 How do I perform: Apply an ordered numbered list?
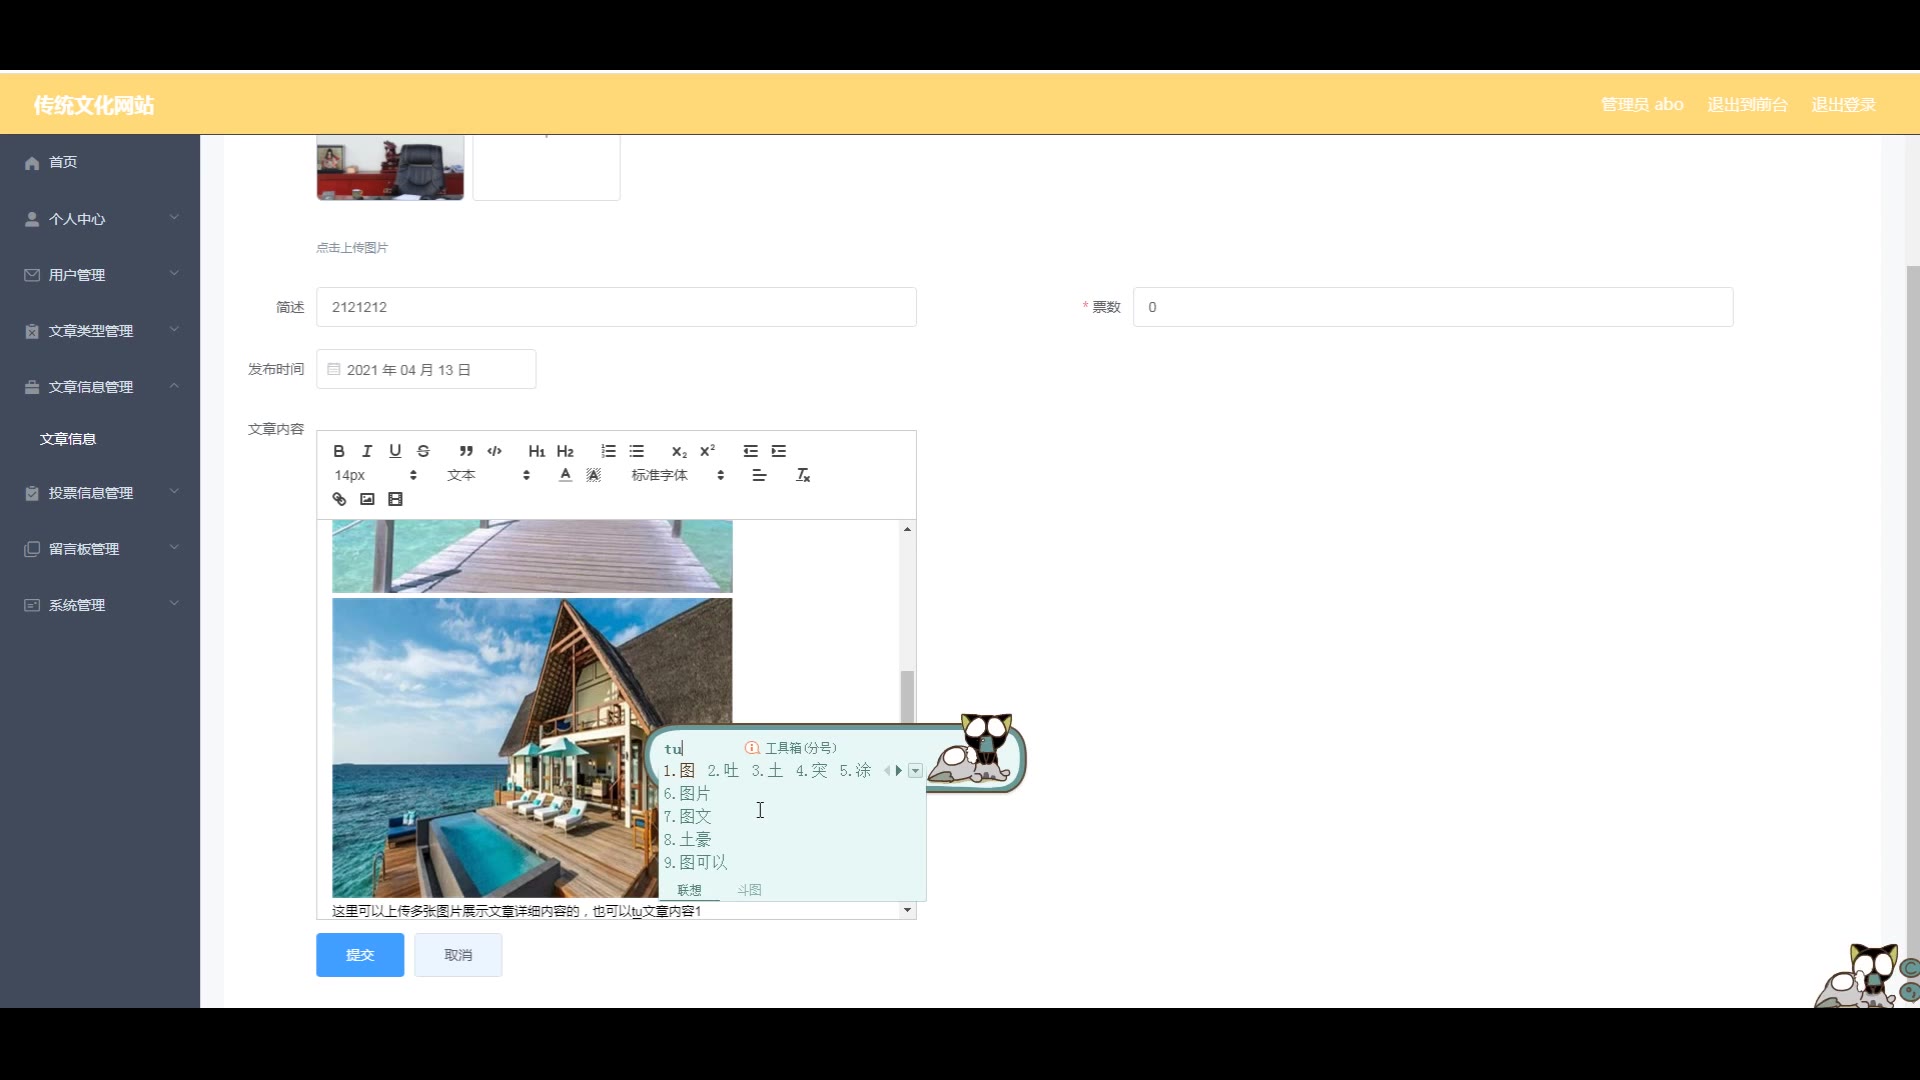(608, 451)
